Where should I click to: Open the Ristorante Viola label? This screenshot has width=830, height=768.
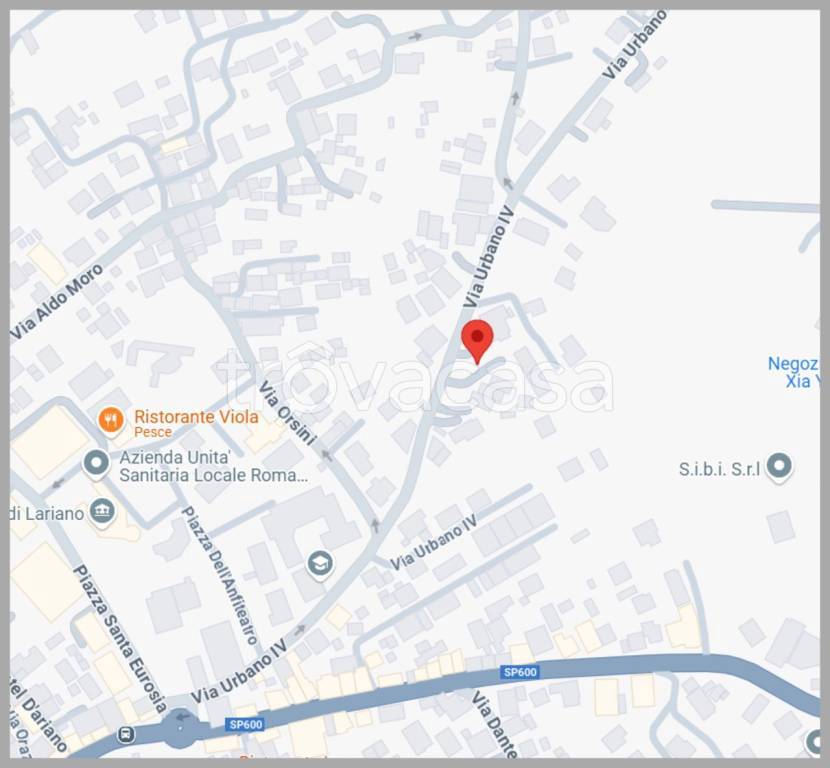tap(196, 423)
